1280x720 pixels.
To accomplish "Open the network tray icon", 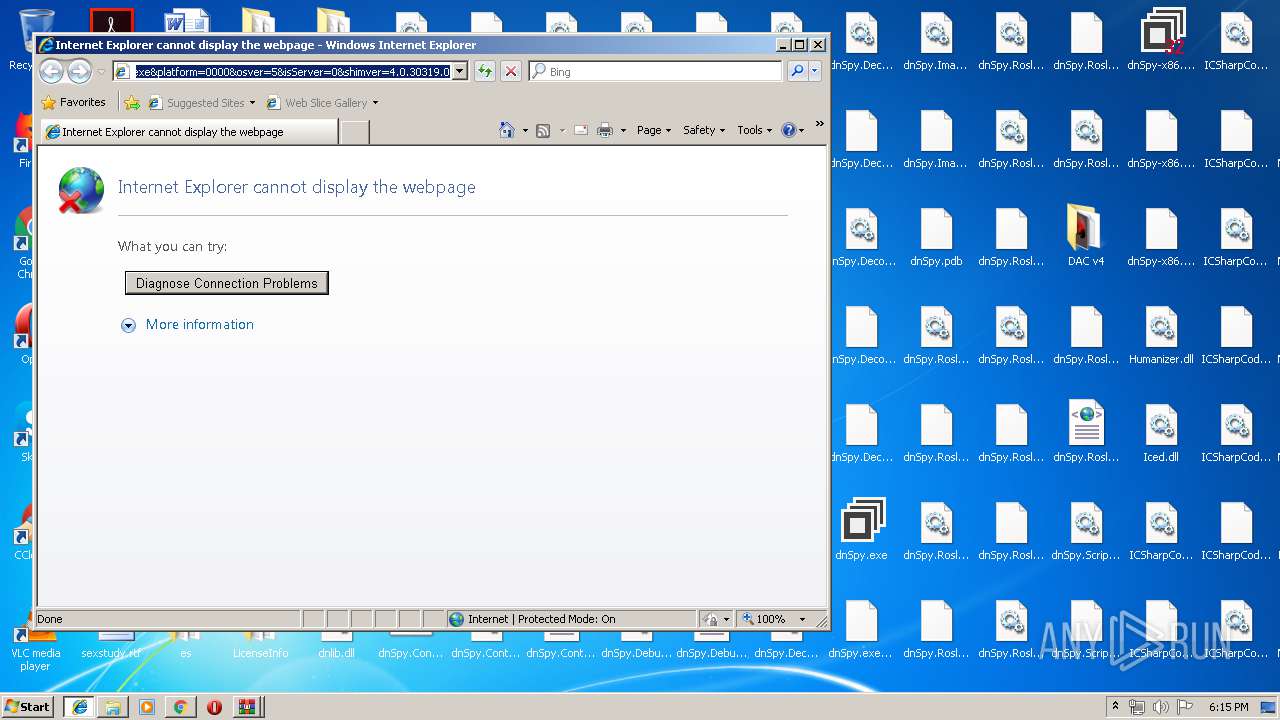I will click(x=1137, y=706).
